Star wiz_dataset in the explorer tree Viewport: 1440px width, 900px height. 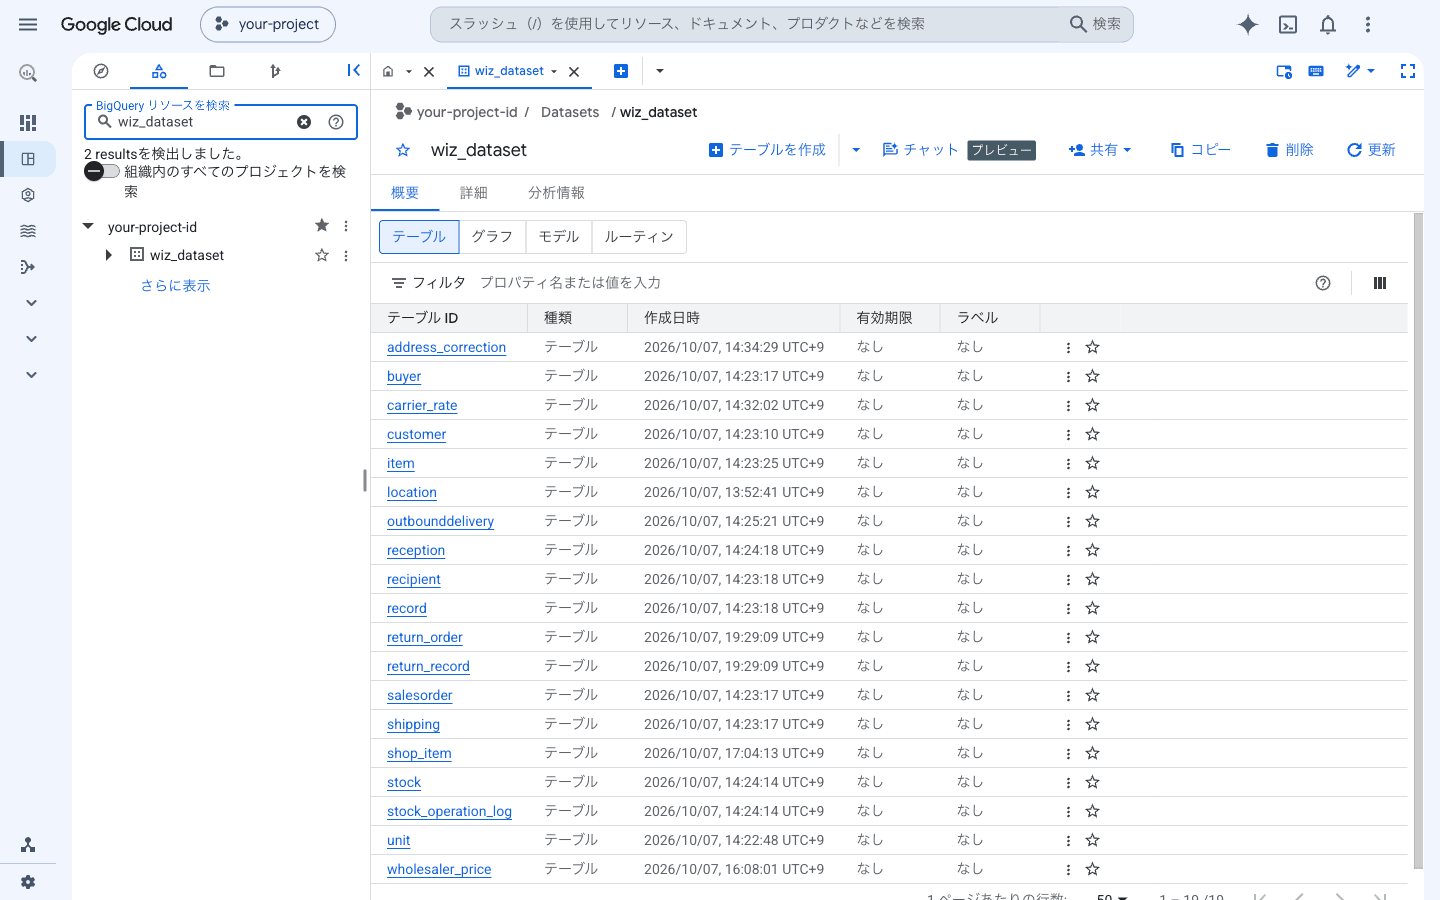(x=322, y=255)
